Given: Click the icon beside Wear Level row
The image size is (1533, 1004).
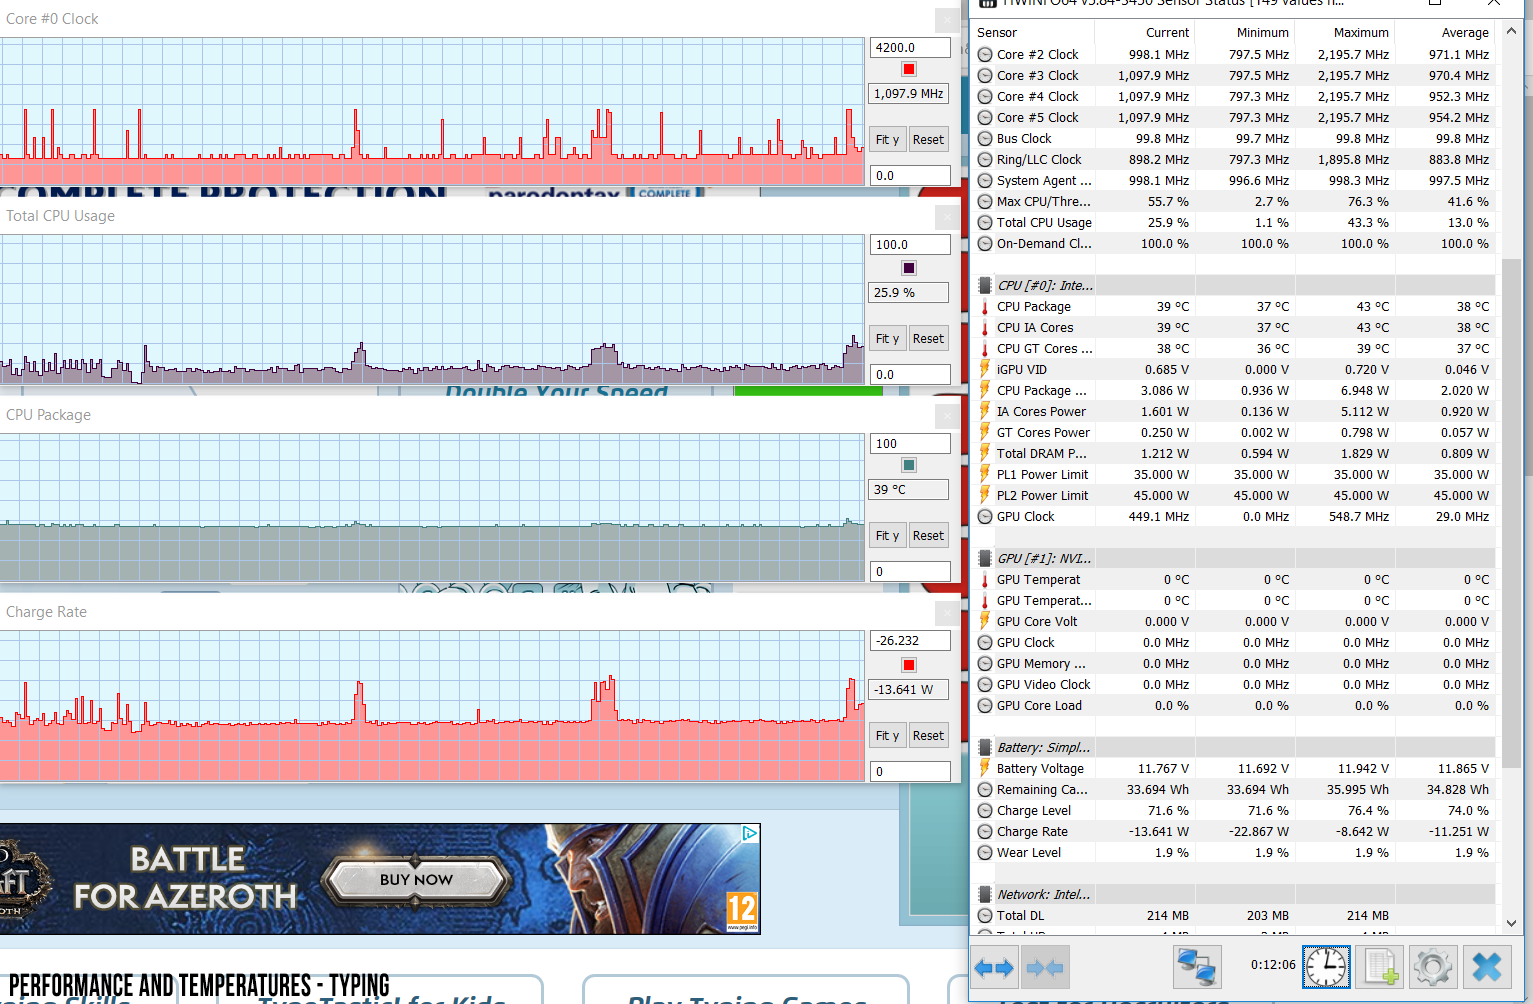Looking at the screenshot, I should [x=985, y=852].
